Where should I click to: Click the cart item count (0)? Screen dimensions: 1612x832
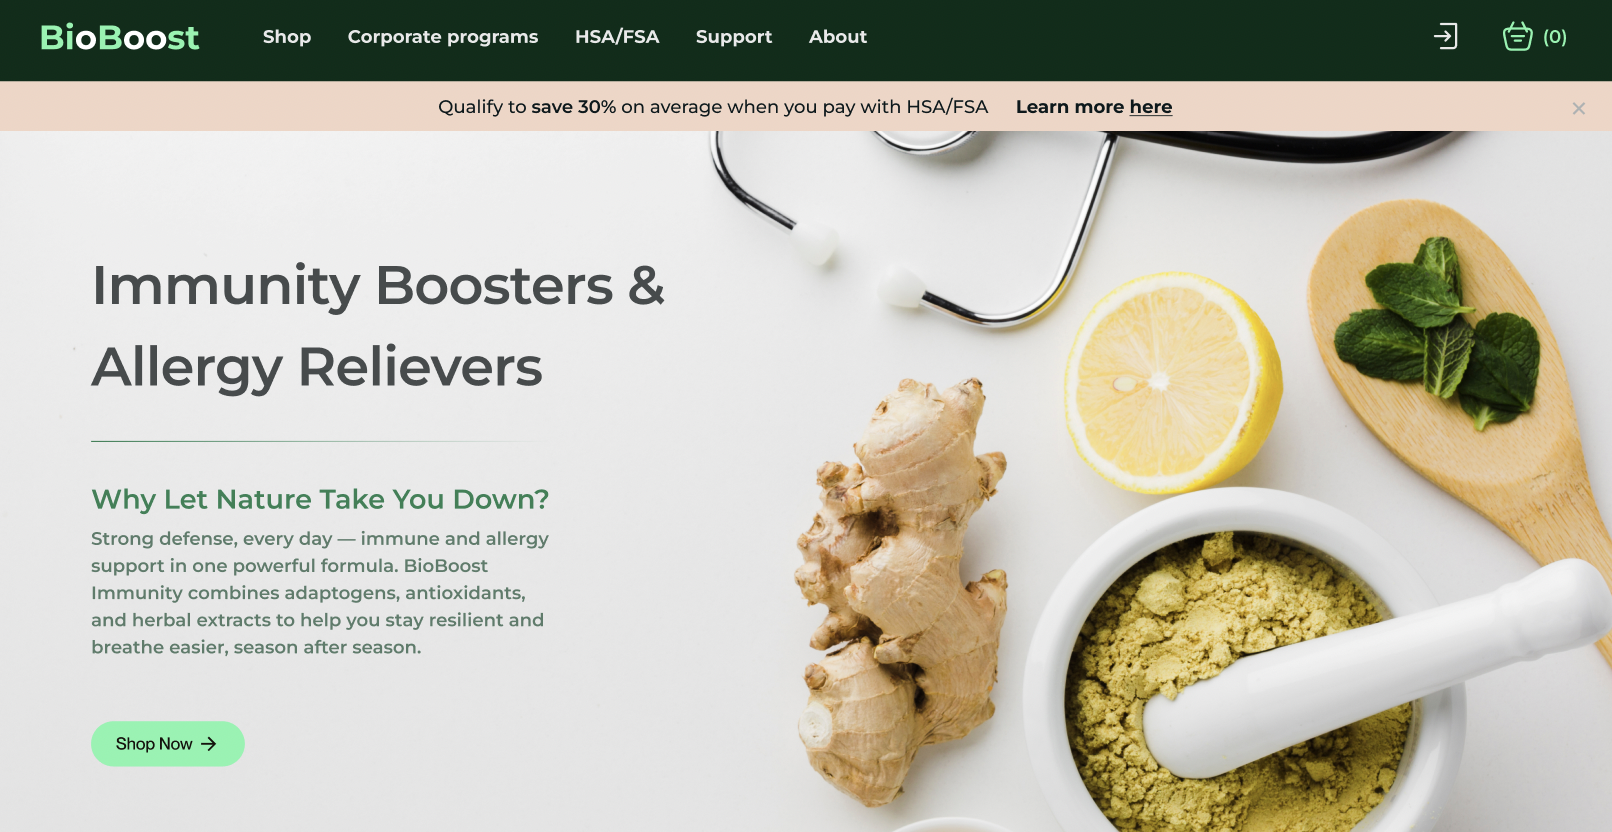[x=1554, y=37]
